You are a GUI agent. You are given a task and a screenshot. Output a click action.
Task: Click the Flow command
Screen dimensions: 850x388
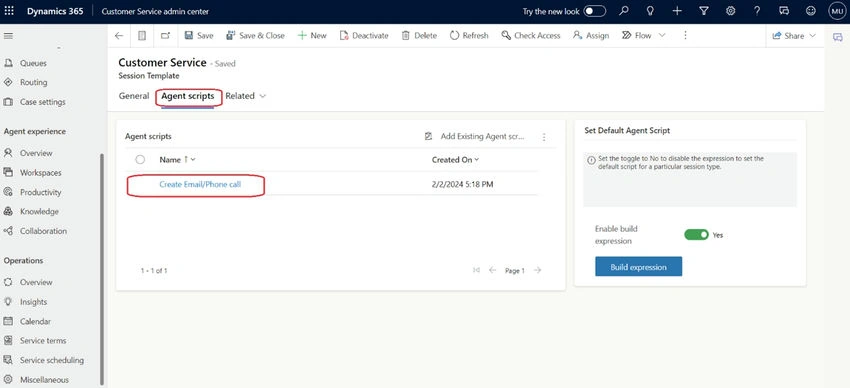(x=637, y=36)
